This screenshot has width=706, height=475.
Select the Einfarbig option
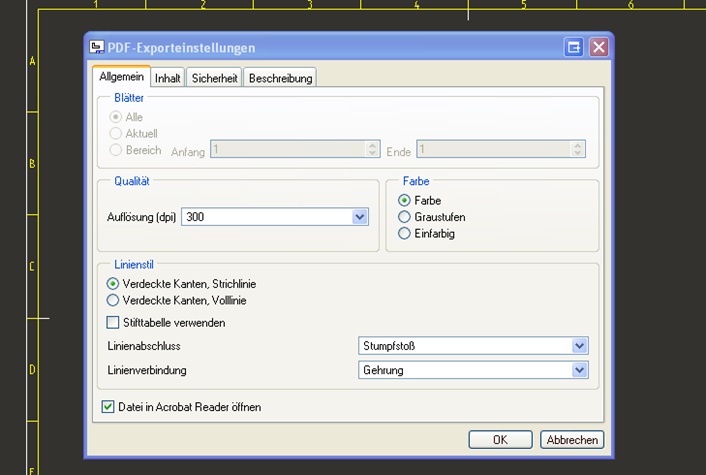tap(404, 233)
